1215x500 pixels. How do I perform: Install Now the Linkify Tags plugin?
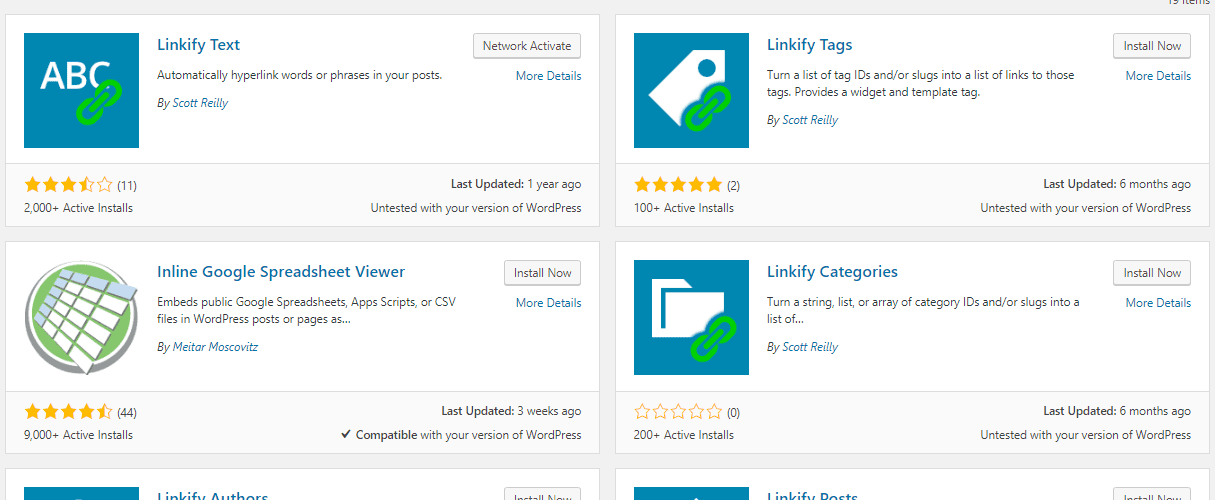pyautogui.click(x=1152, y=46)
